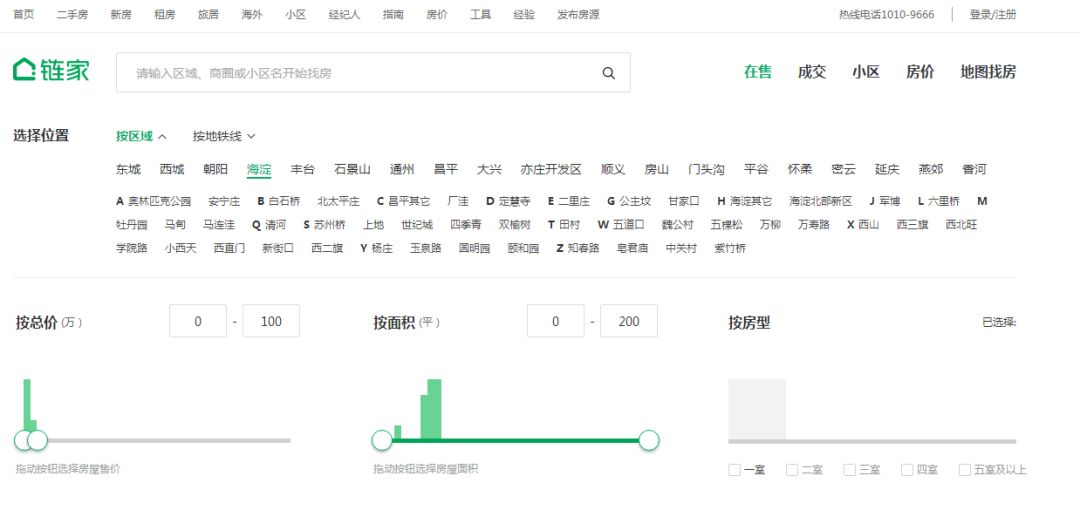Choose the 西直门 area

coord(229,248)
